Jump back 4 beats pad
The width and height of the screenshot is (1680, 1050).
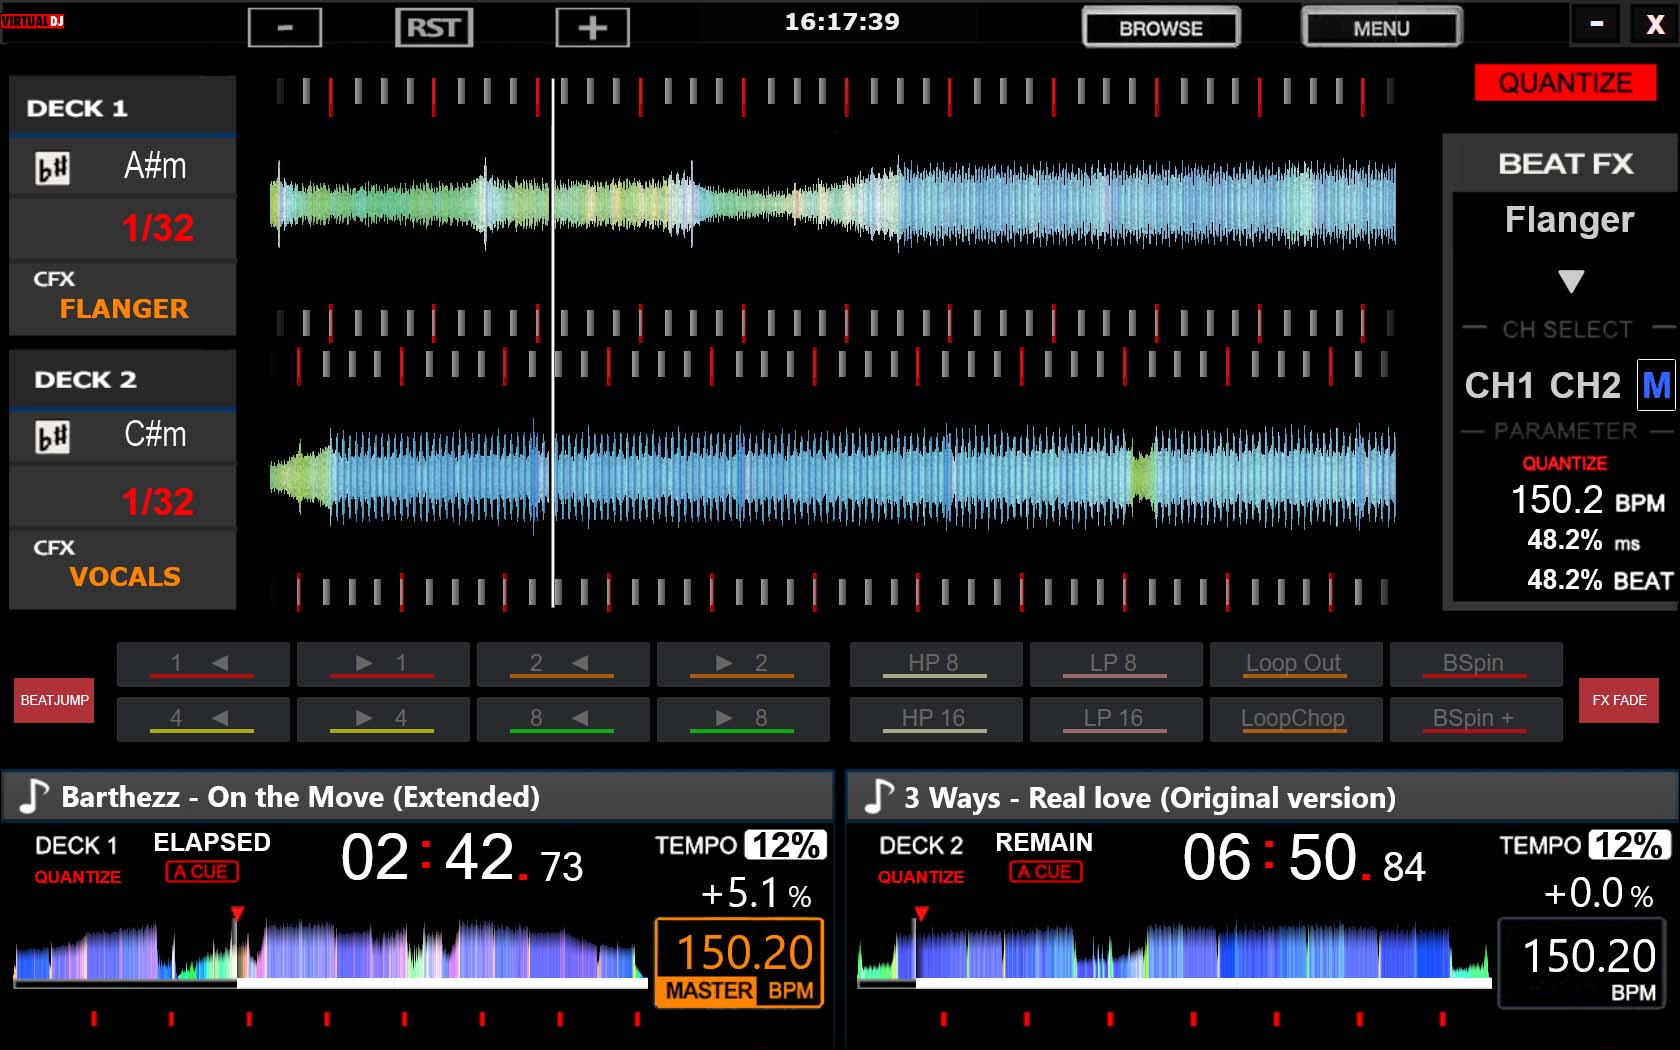(203, 719)
